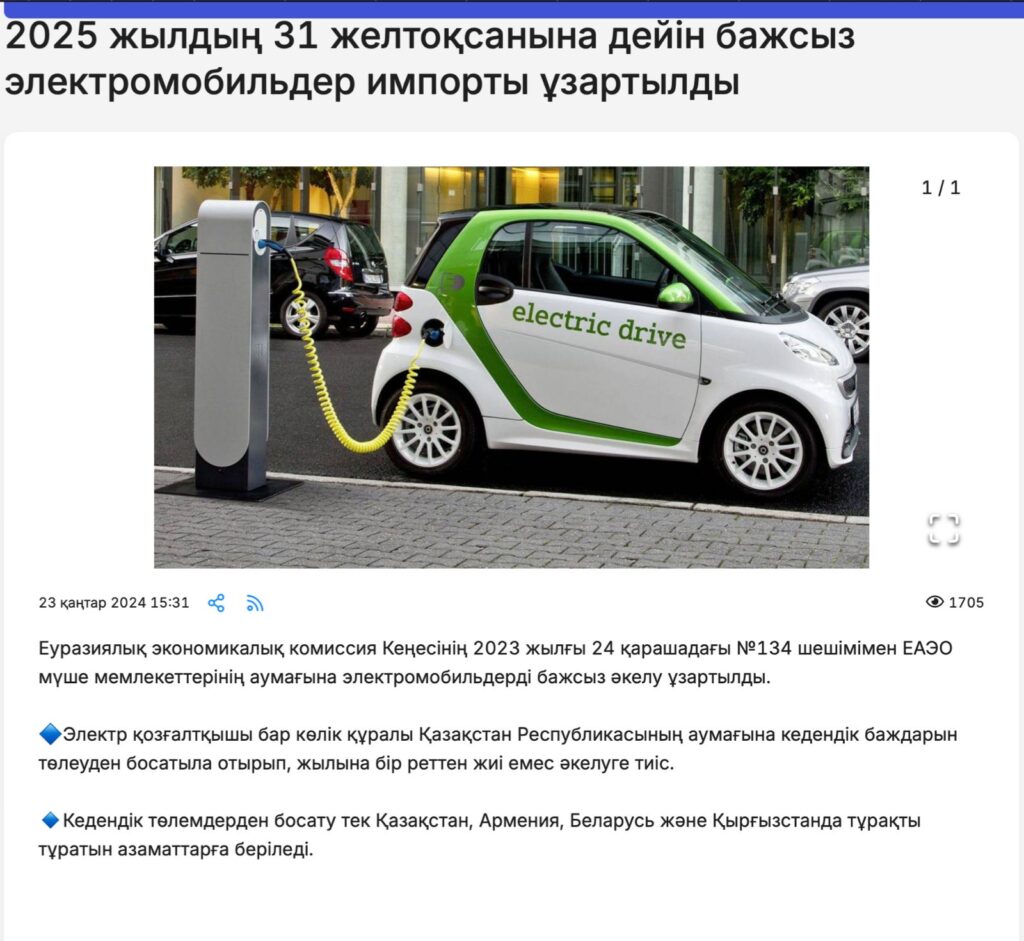
Task: Click the charging port plug on the car
Action: coord(433,331)
